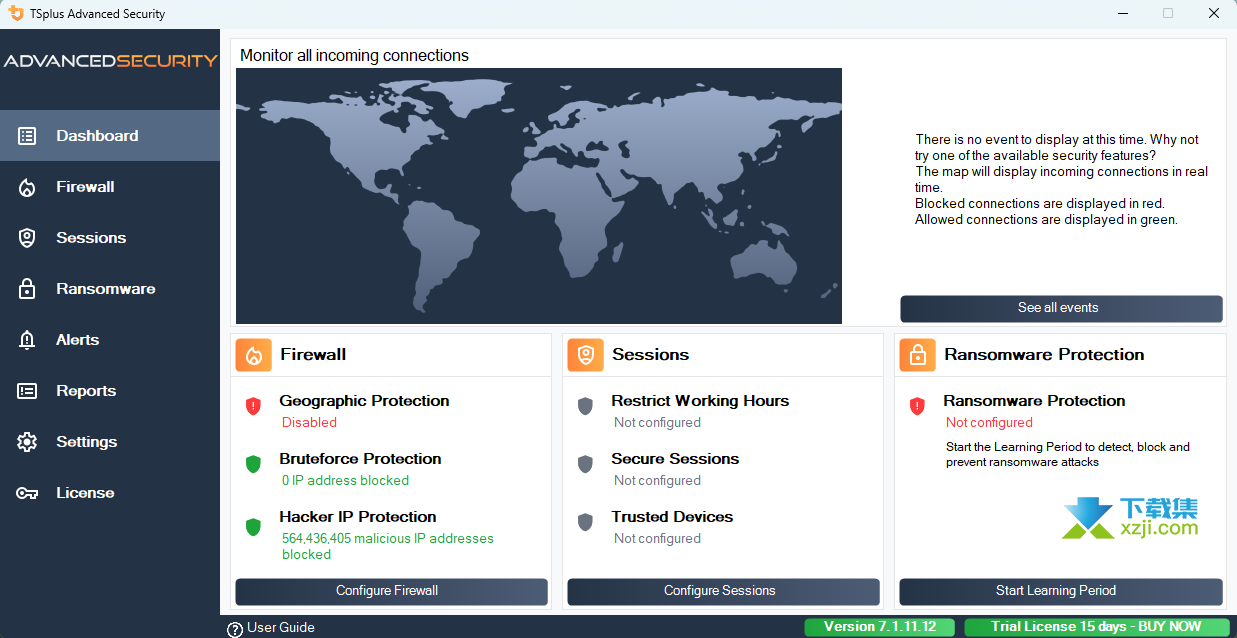
Task: Click 'Not configured' under Trusted Devices
Action: (657, 539)
